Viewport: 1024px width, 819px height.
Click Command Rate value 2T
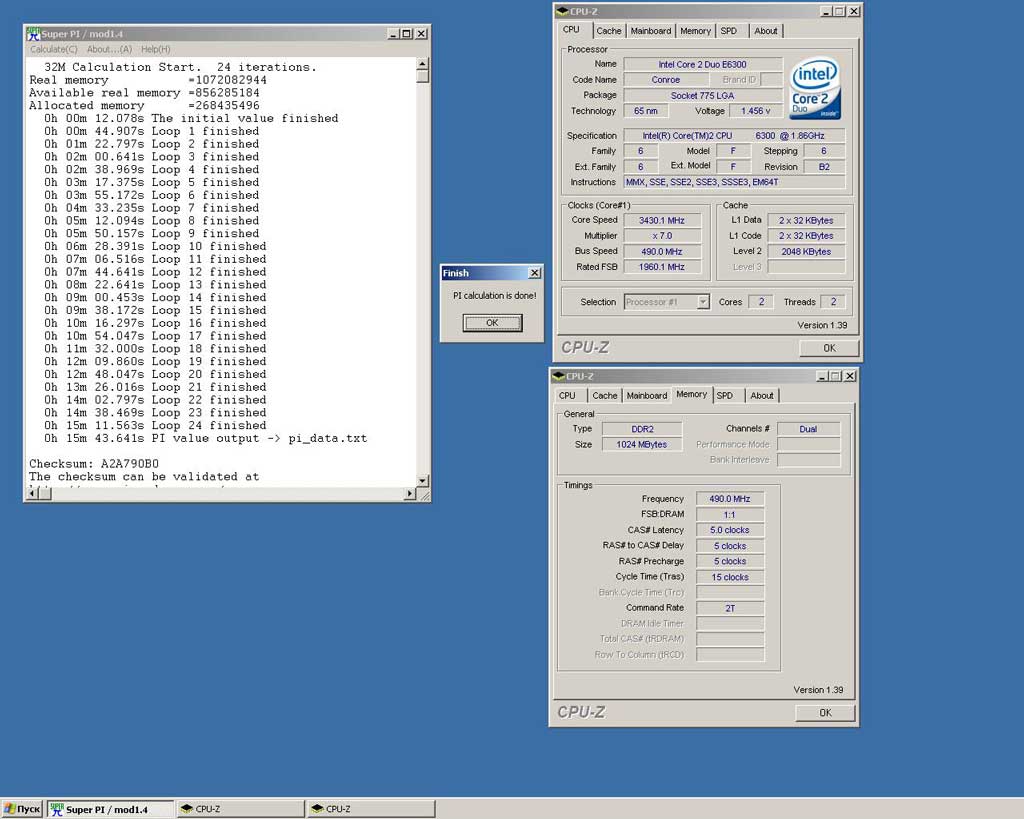pyautogui.click(x=729, y=608)
